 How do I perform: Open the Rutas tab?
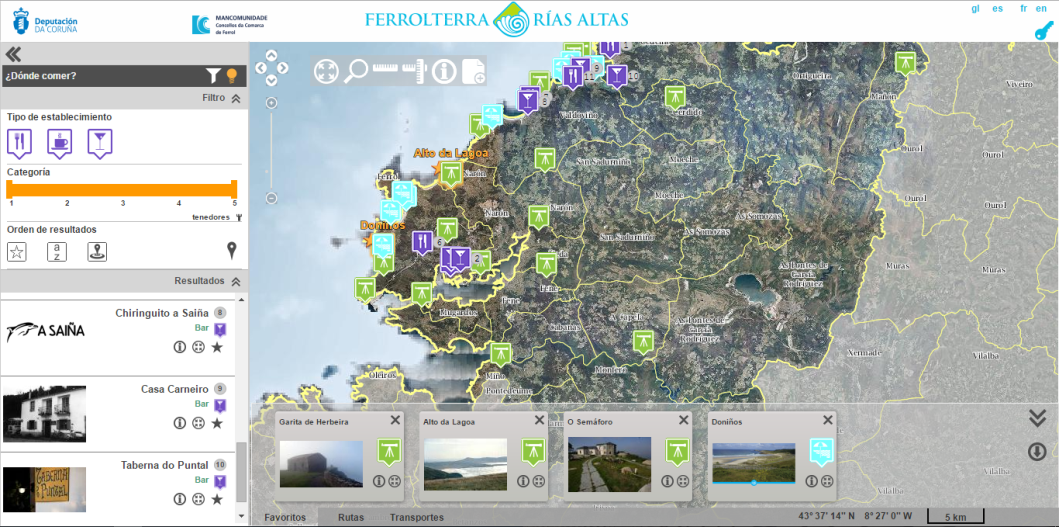pos(351,518)
